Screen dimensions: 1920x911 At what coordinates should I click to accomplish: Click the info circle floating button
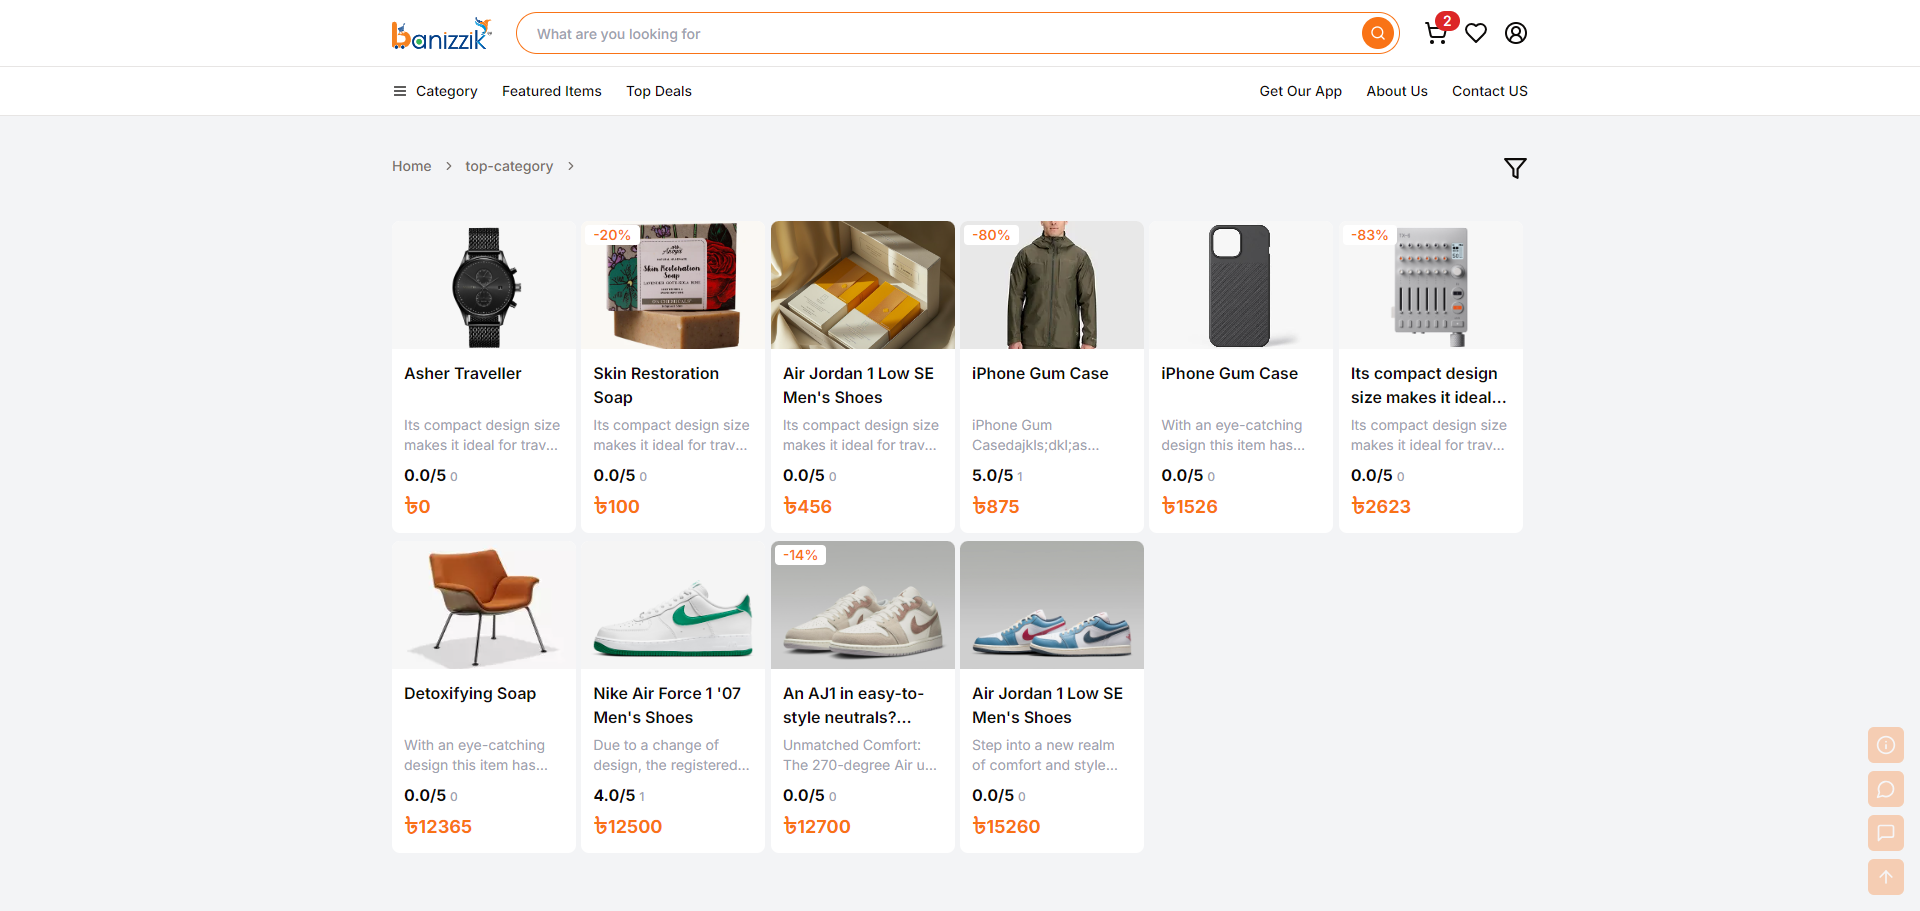[x=1886, y=745]
